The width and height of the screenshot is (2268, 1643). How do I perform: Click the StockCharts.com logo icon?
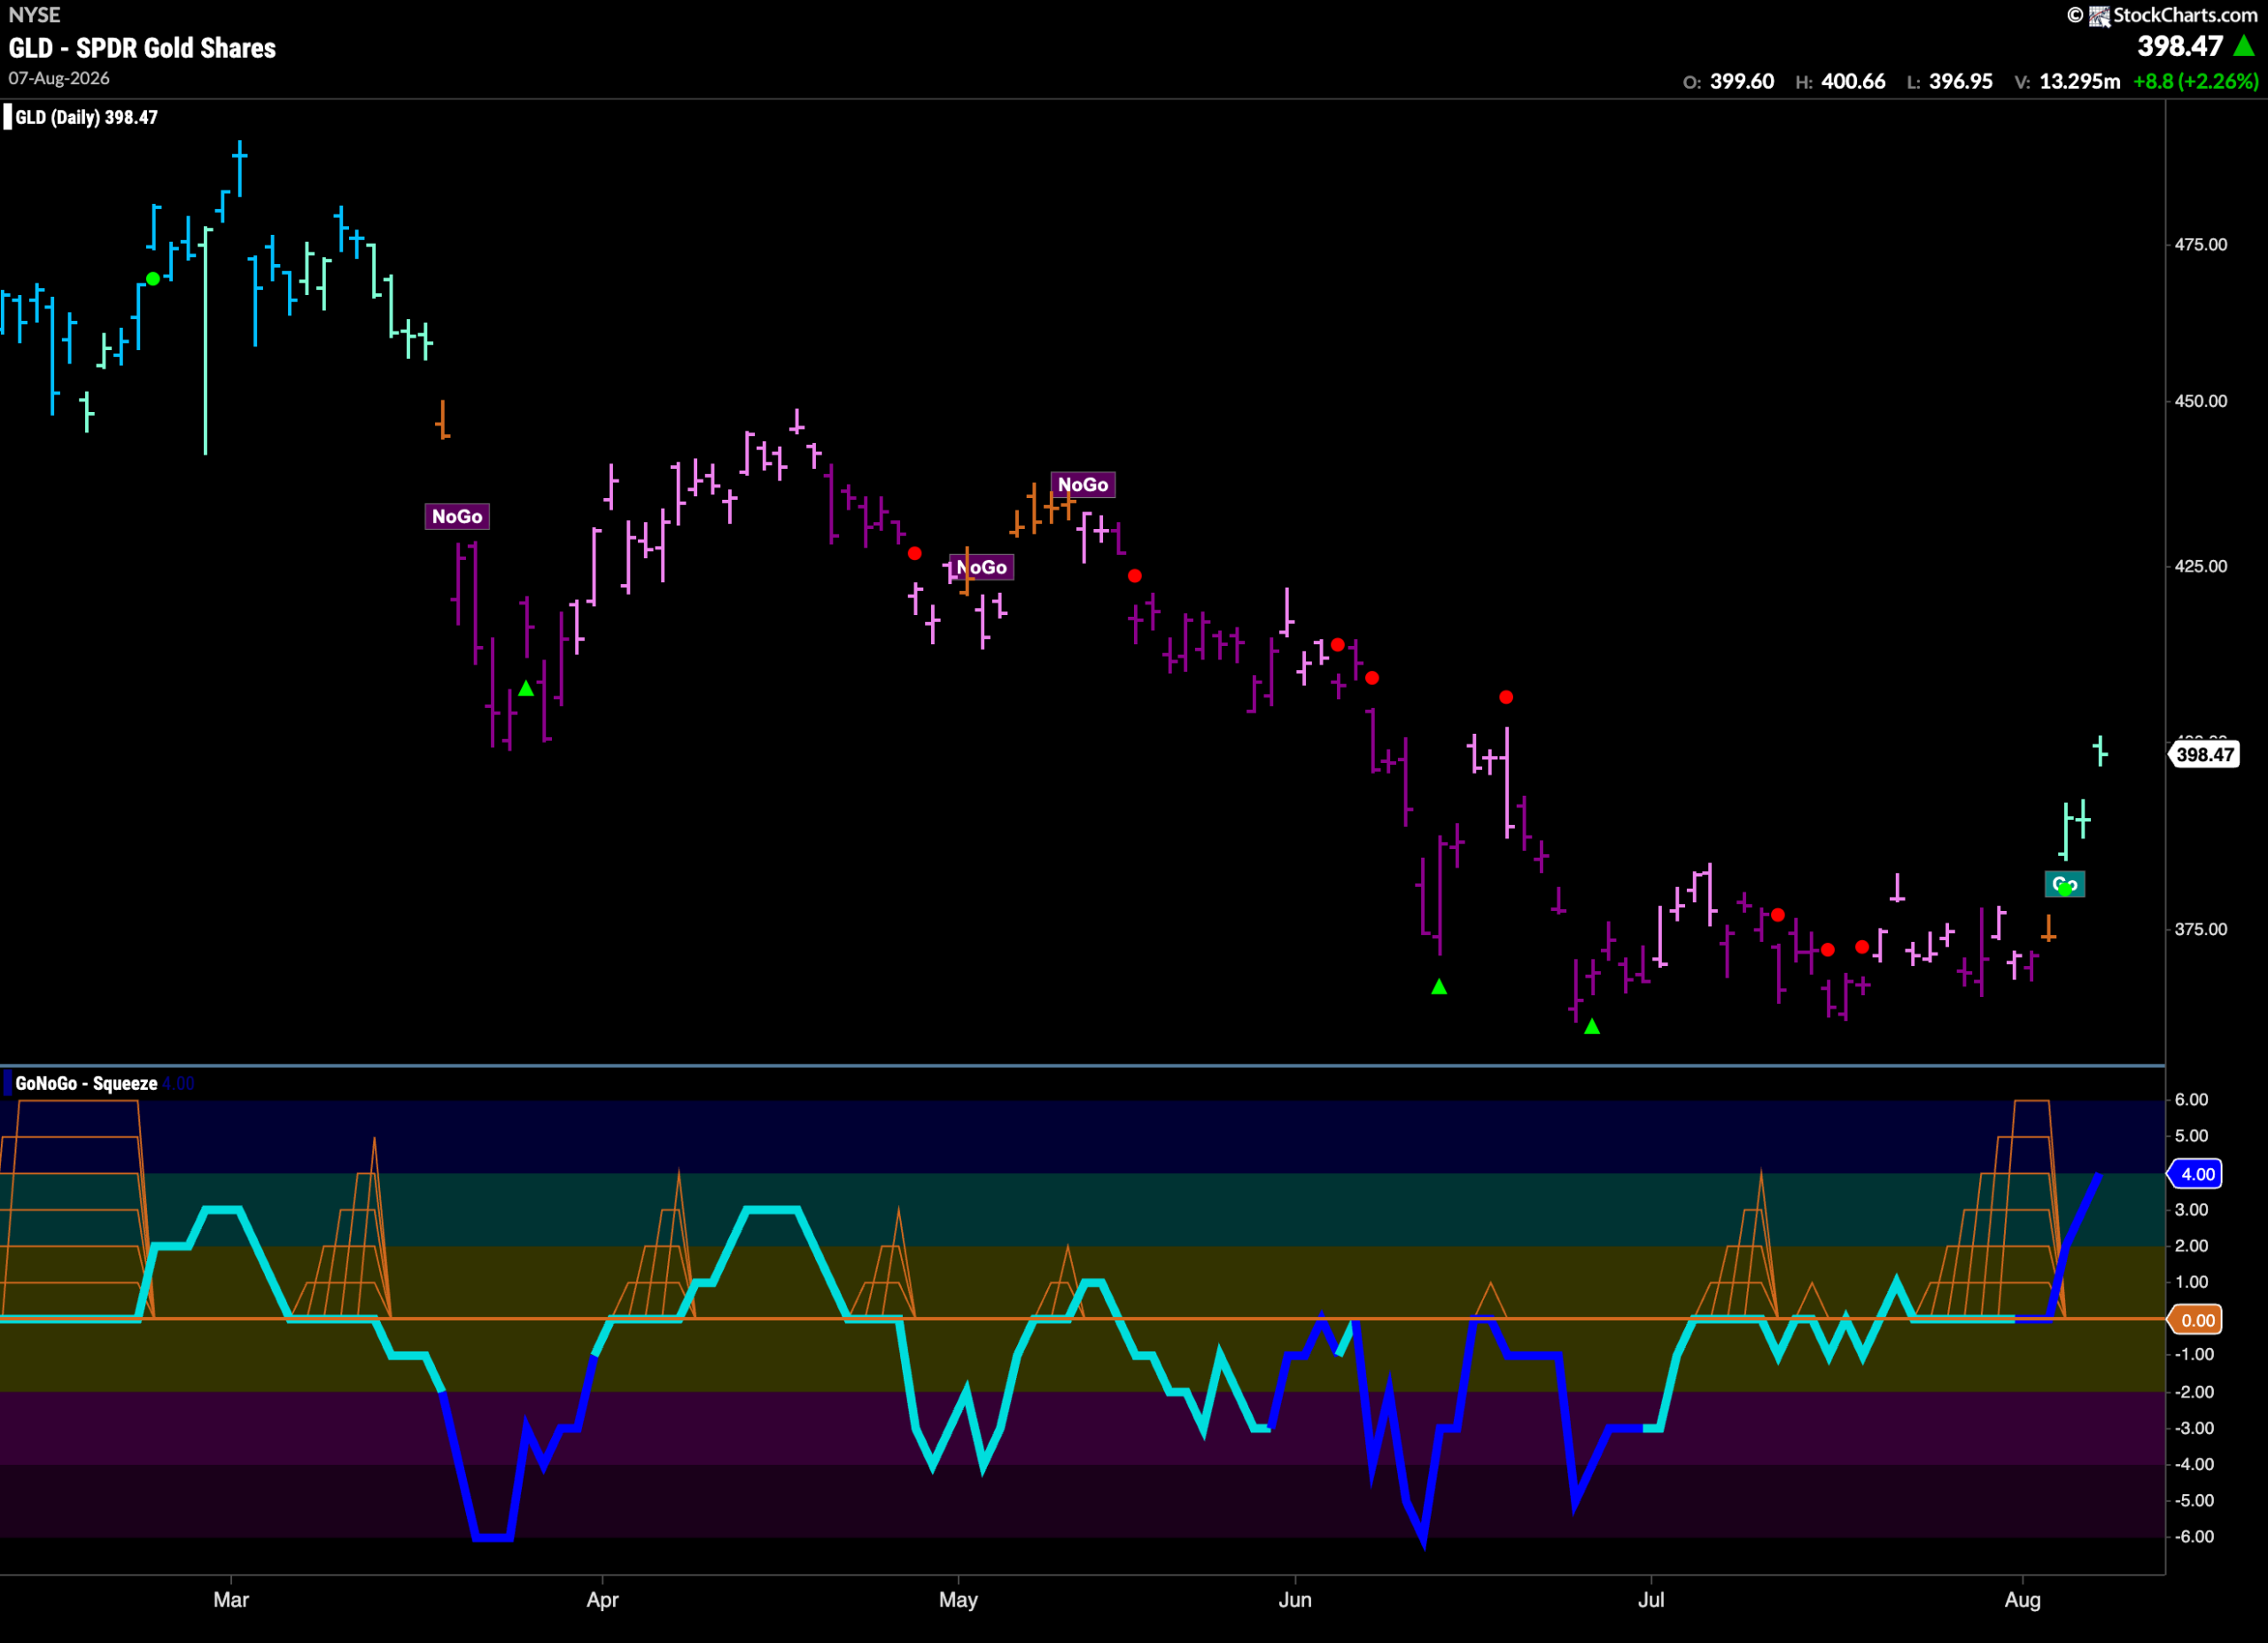2099,15
